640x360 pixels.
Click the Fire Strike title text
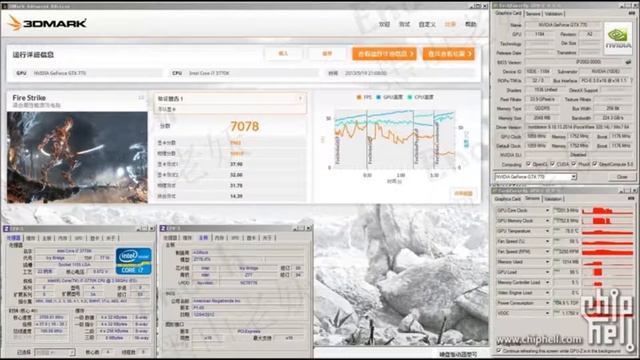[x=29, y=98]
